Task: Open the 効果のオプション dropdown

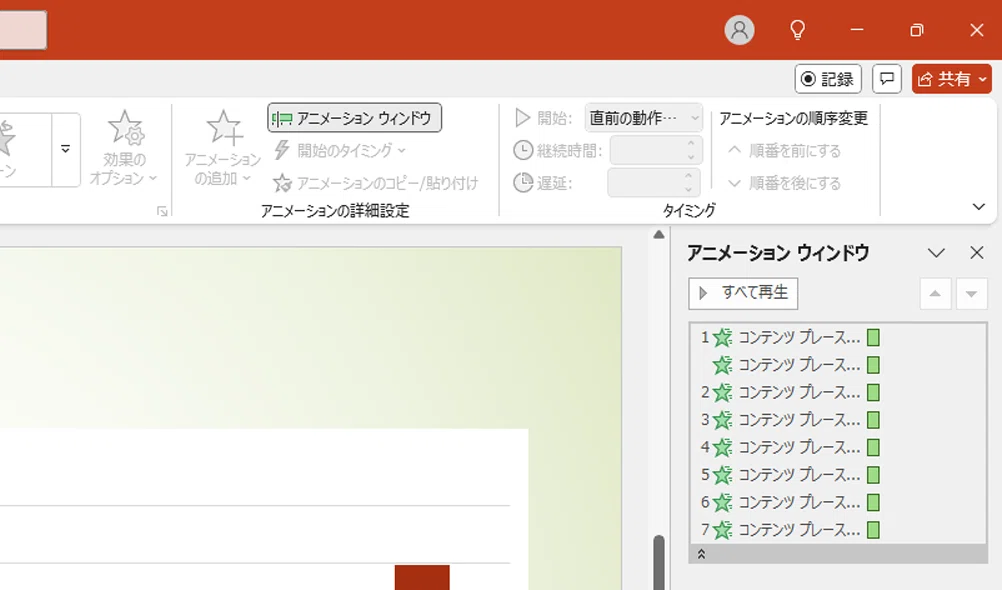Action: tap(124, 148)
